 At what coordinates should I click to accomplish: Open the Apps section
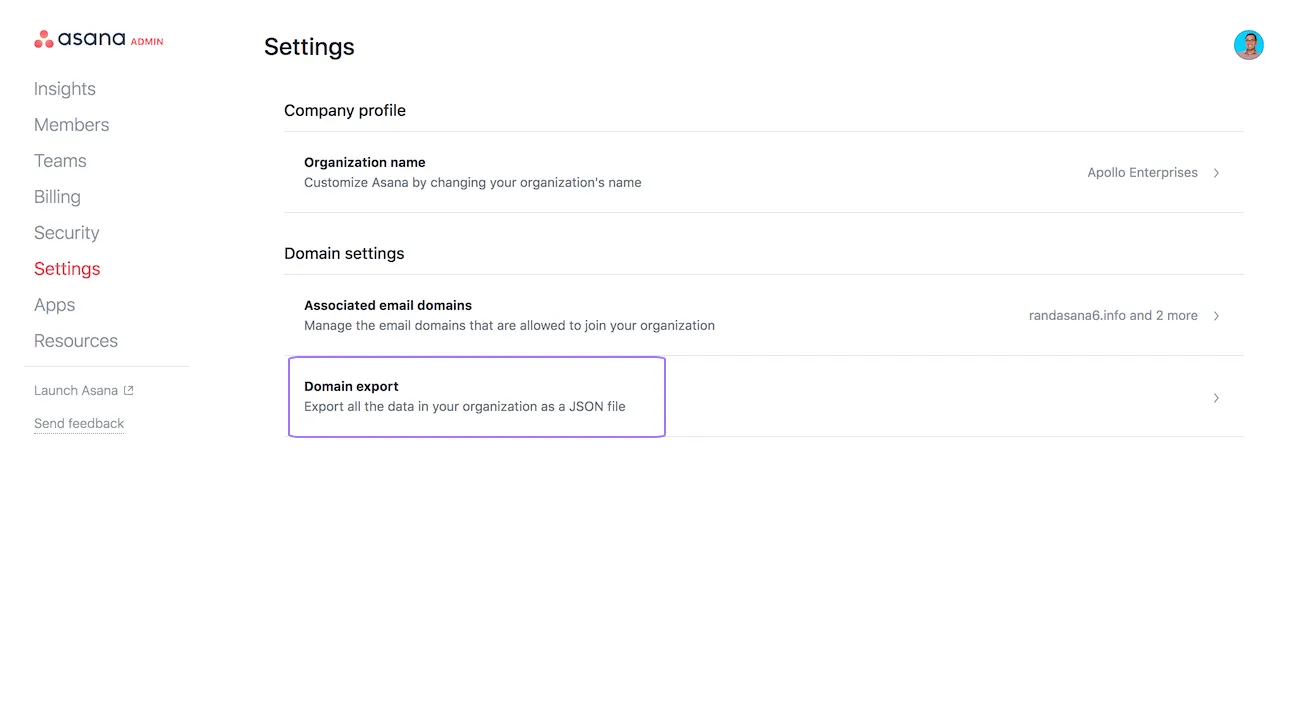54,304
